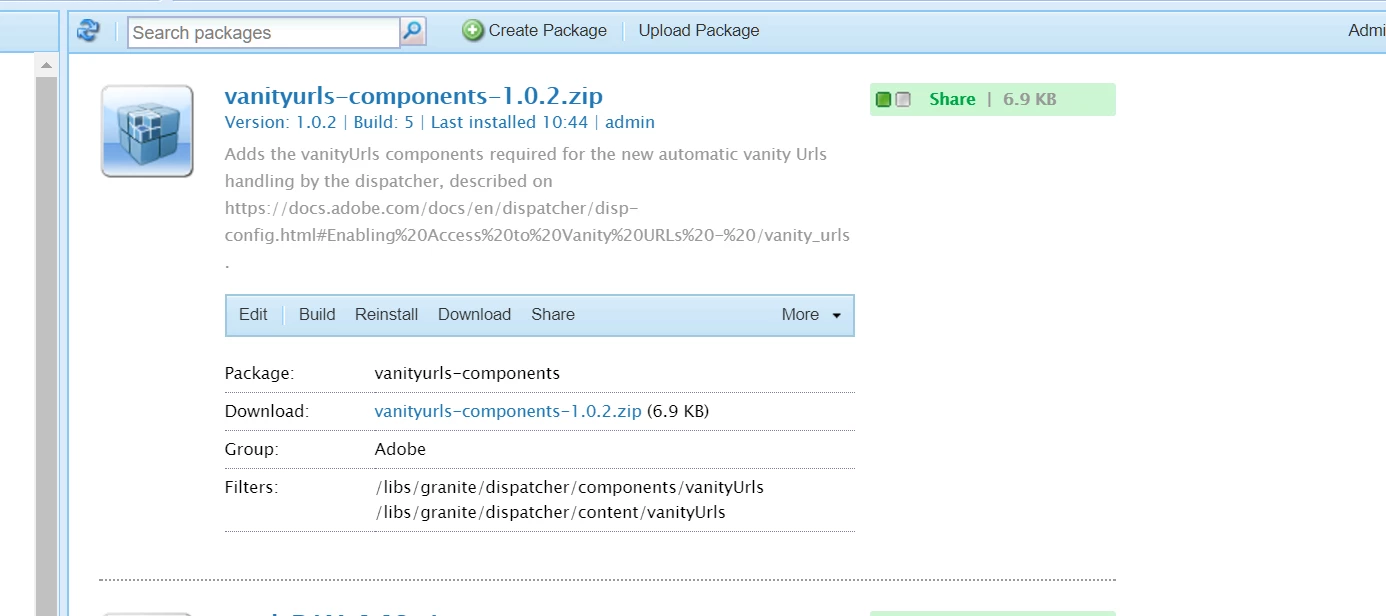Click the green Share label in status bar
The image size is (1386, 616).
[952, 99]
